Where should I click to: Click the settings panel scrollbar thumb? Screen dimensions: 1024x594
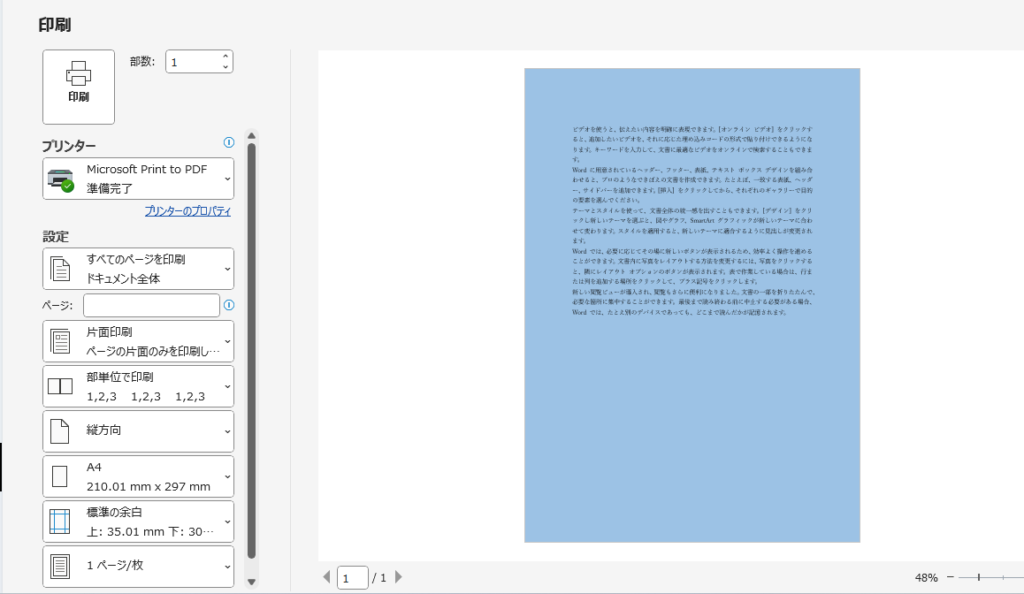pos(251,351)
